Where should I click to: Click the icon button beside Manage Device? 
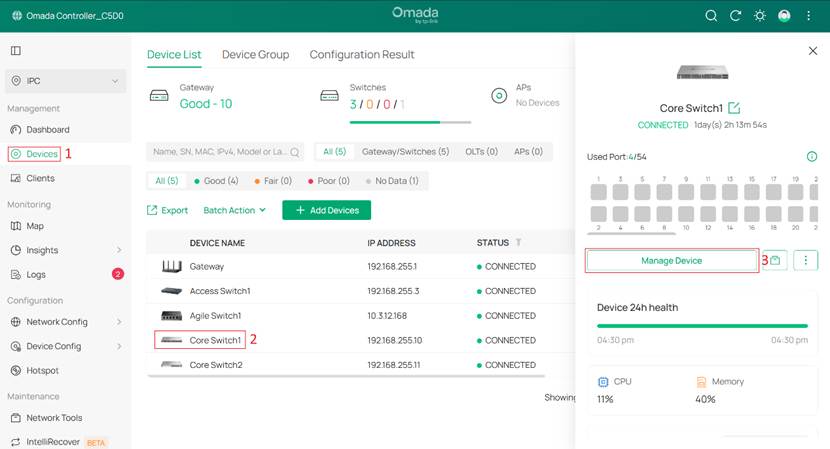(775, 260)
